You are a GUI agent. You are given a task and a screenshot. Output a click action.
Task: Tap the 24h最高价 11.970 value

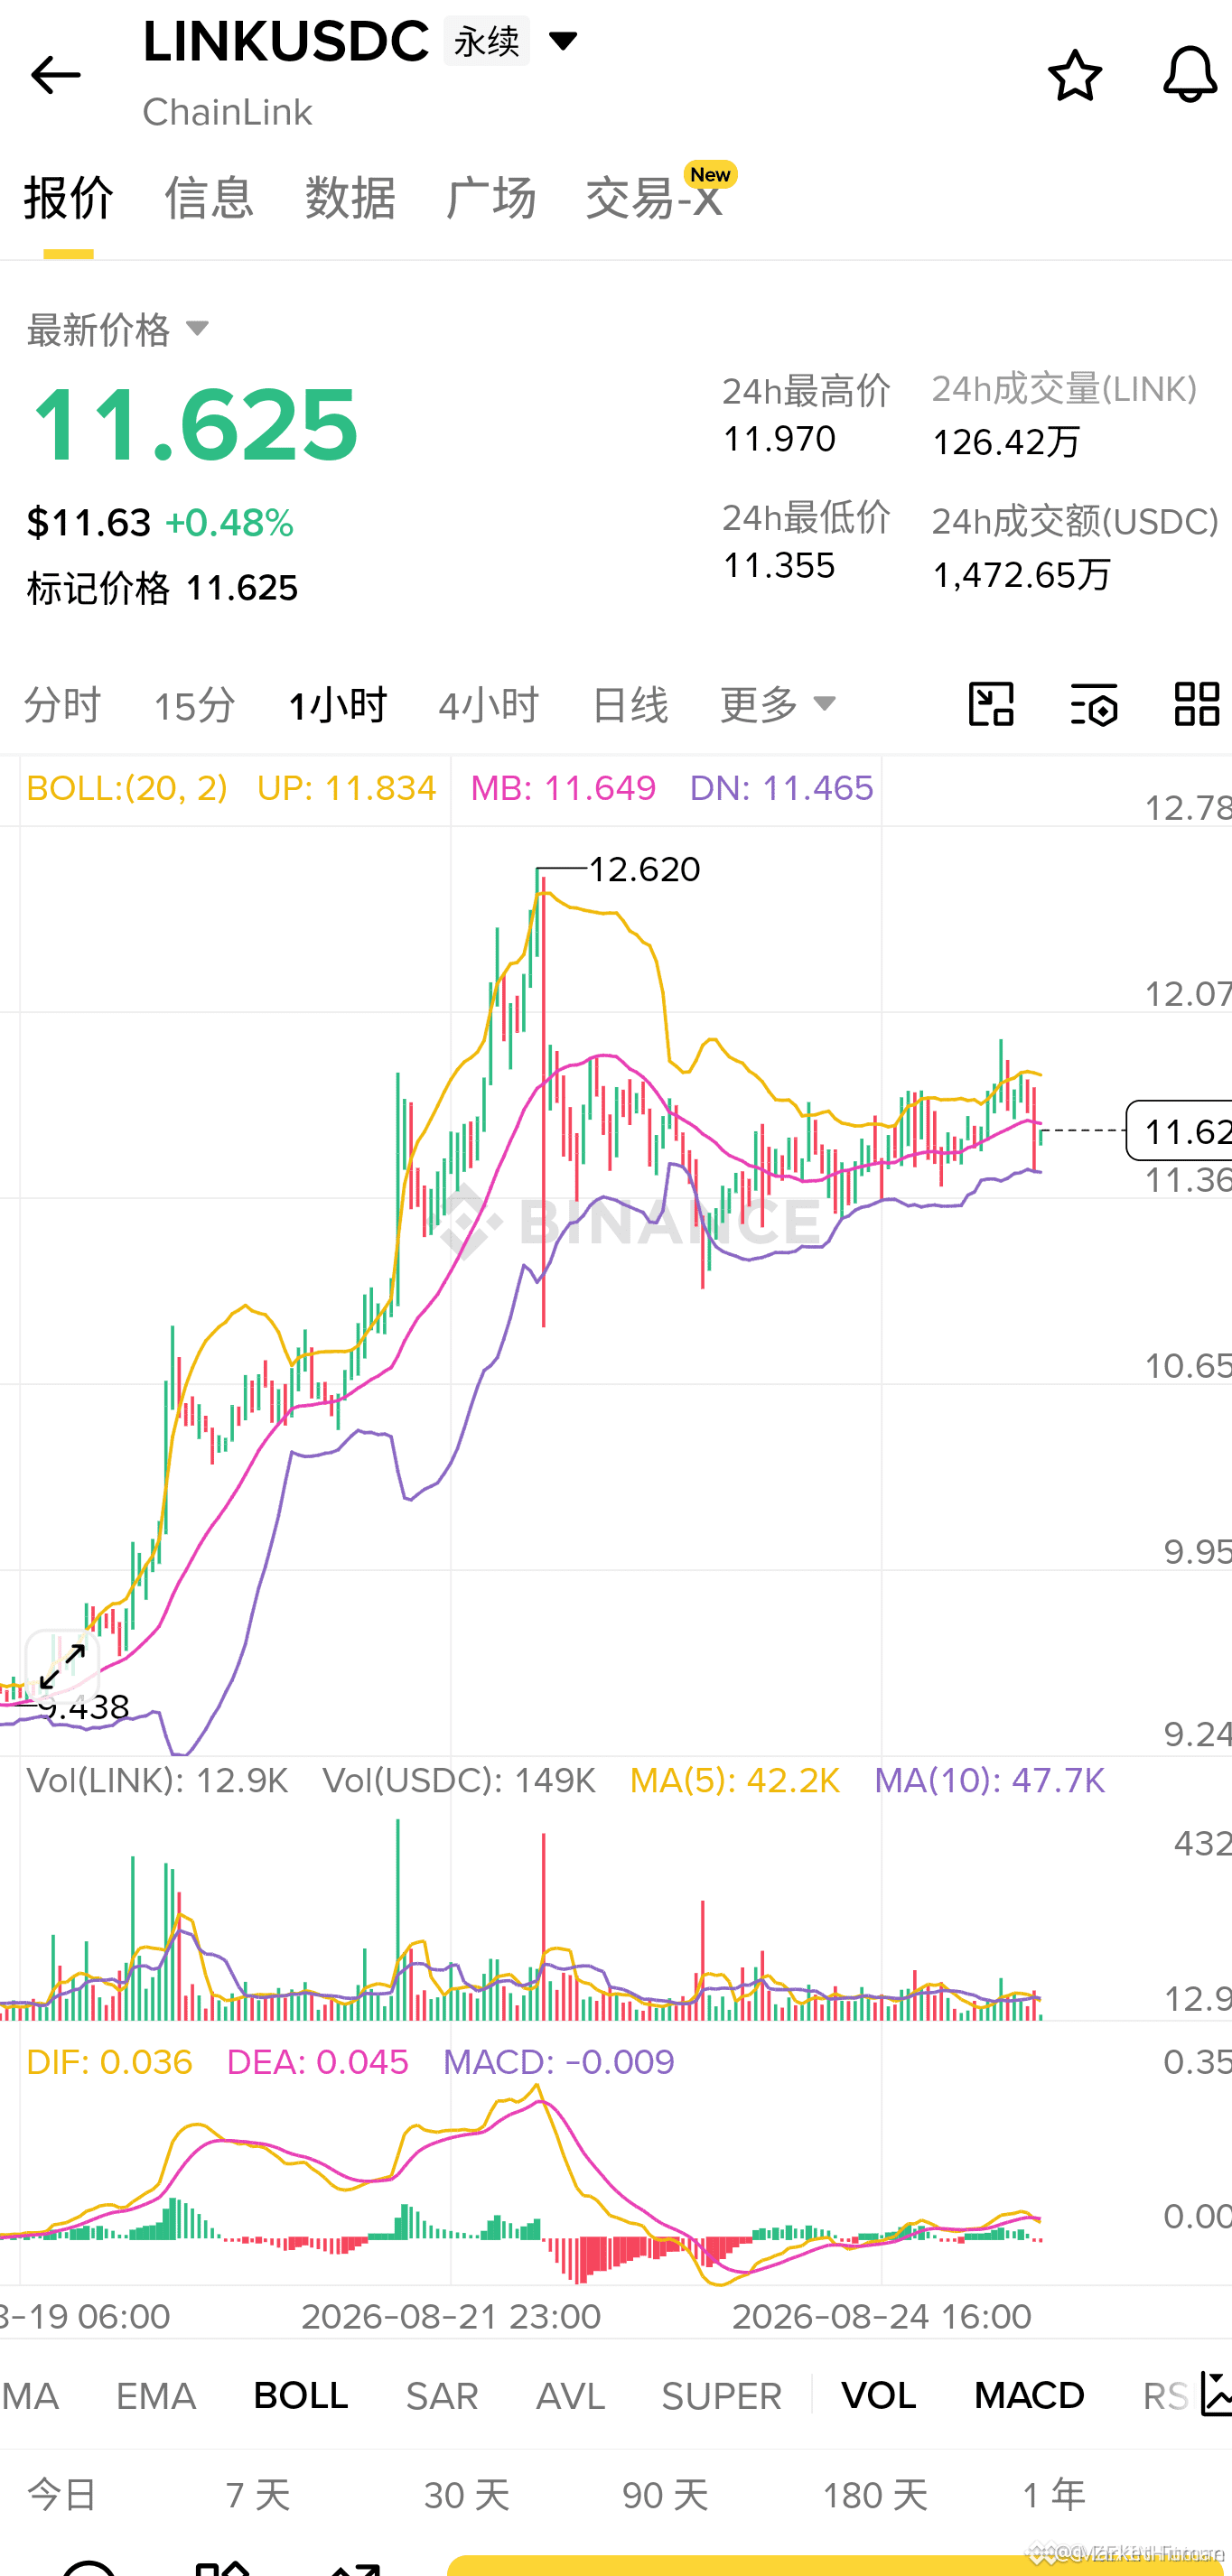pos(779,439)
